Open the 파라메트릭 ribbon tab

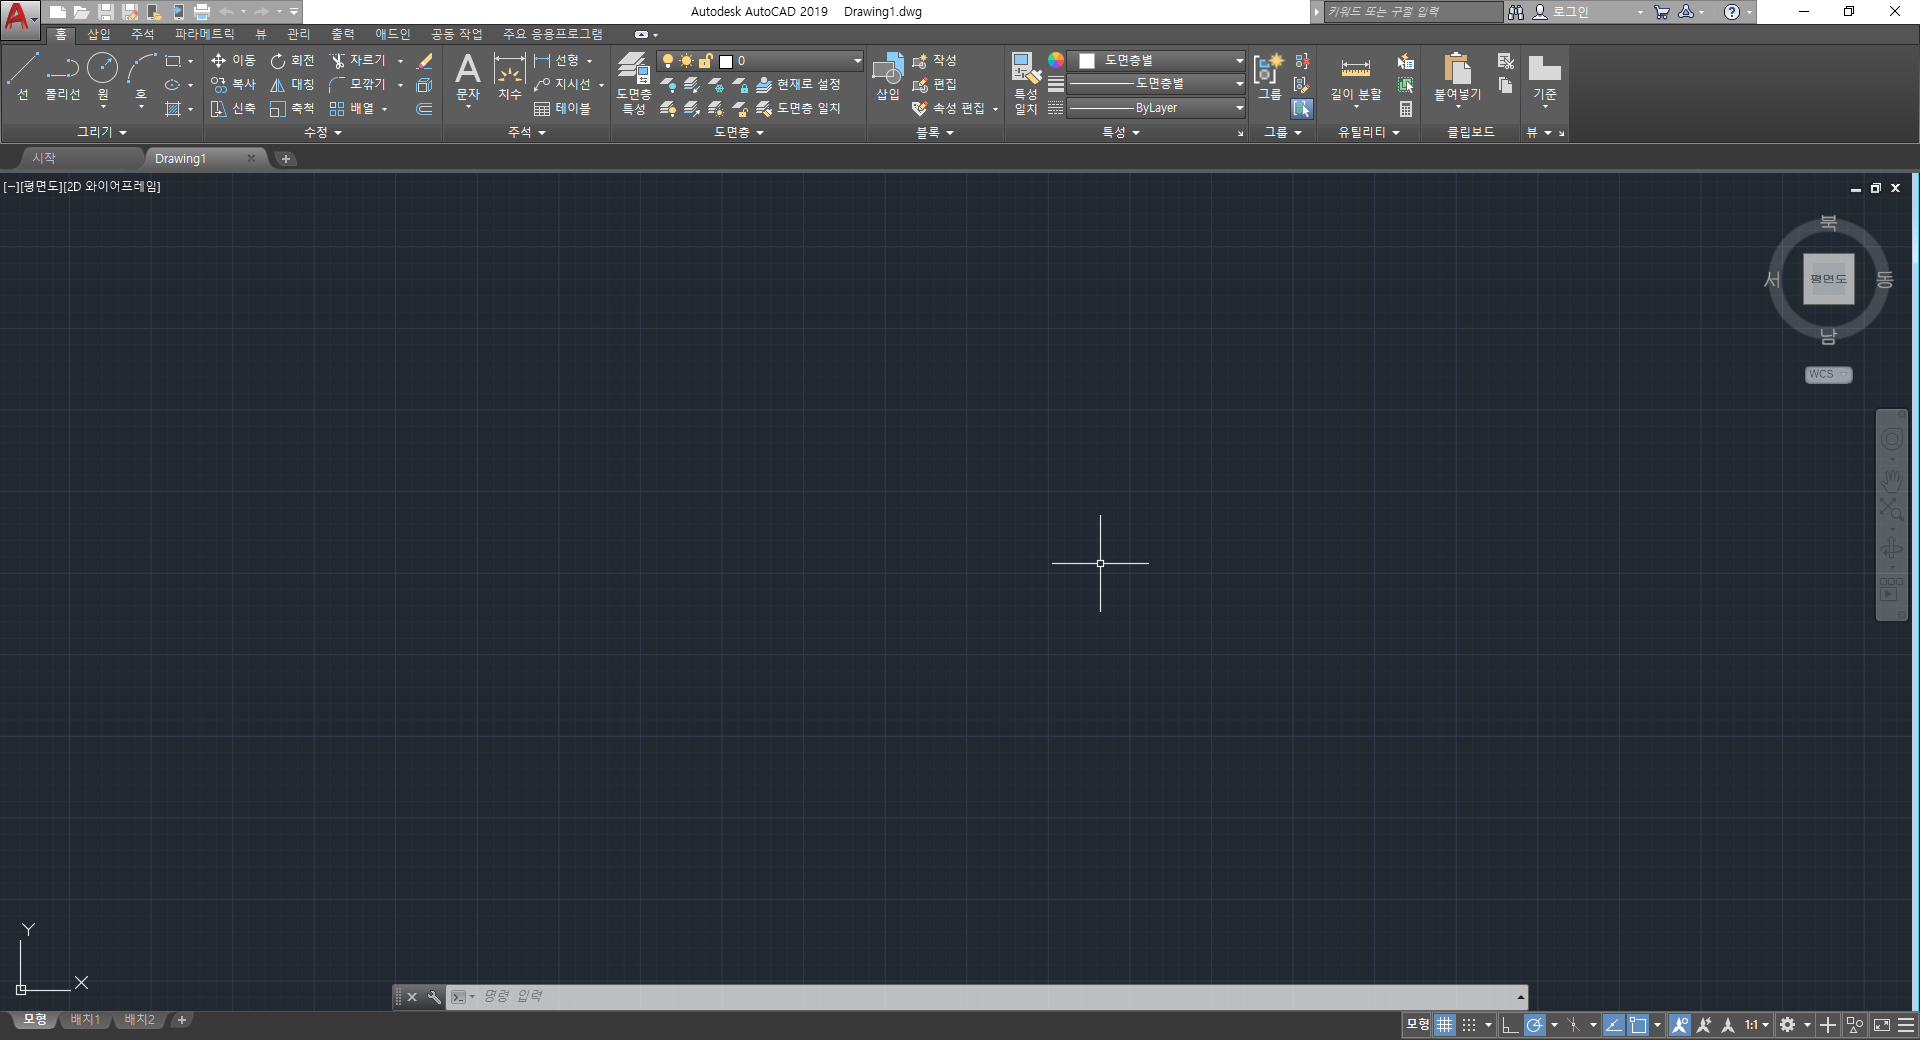[x=204, y=34]
